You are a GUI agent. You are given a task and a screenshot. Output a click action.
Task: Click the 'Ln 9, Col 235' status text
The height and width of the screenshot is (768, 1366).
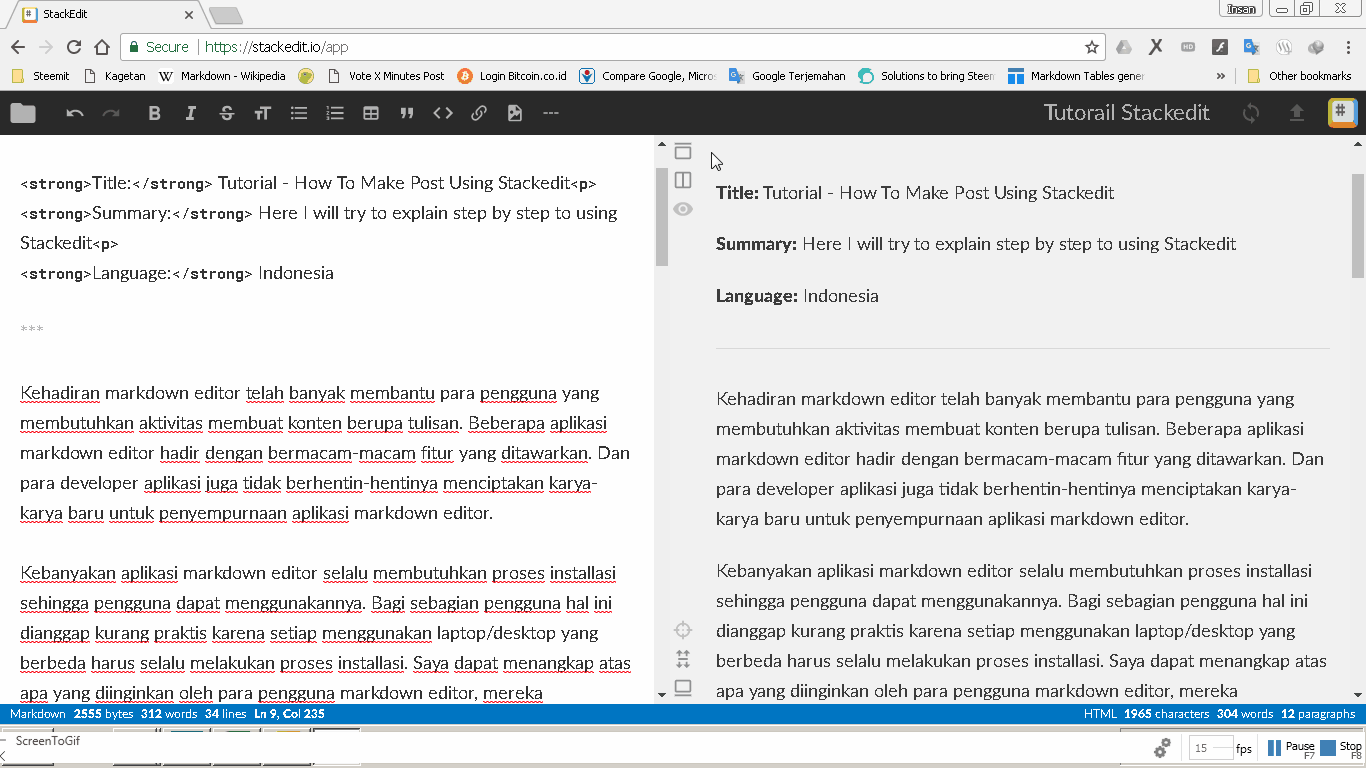pos(289,714)
